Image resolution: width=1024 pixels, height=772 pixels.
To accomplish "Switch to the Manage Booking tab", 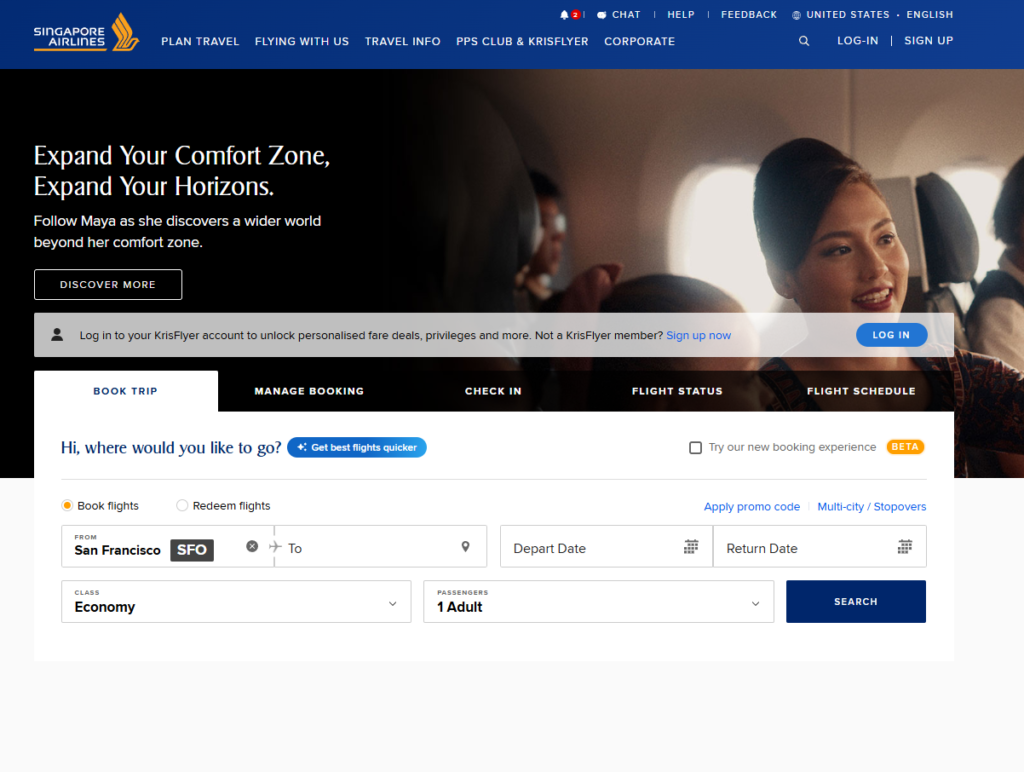I will (309, 391).
